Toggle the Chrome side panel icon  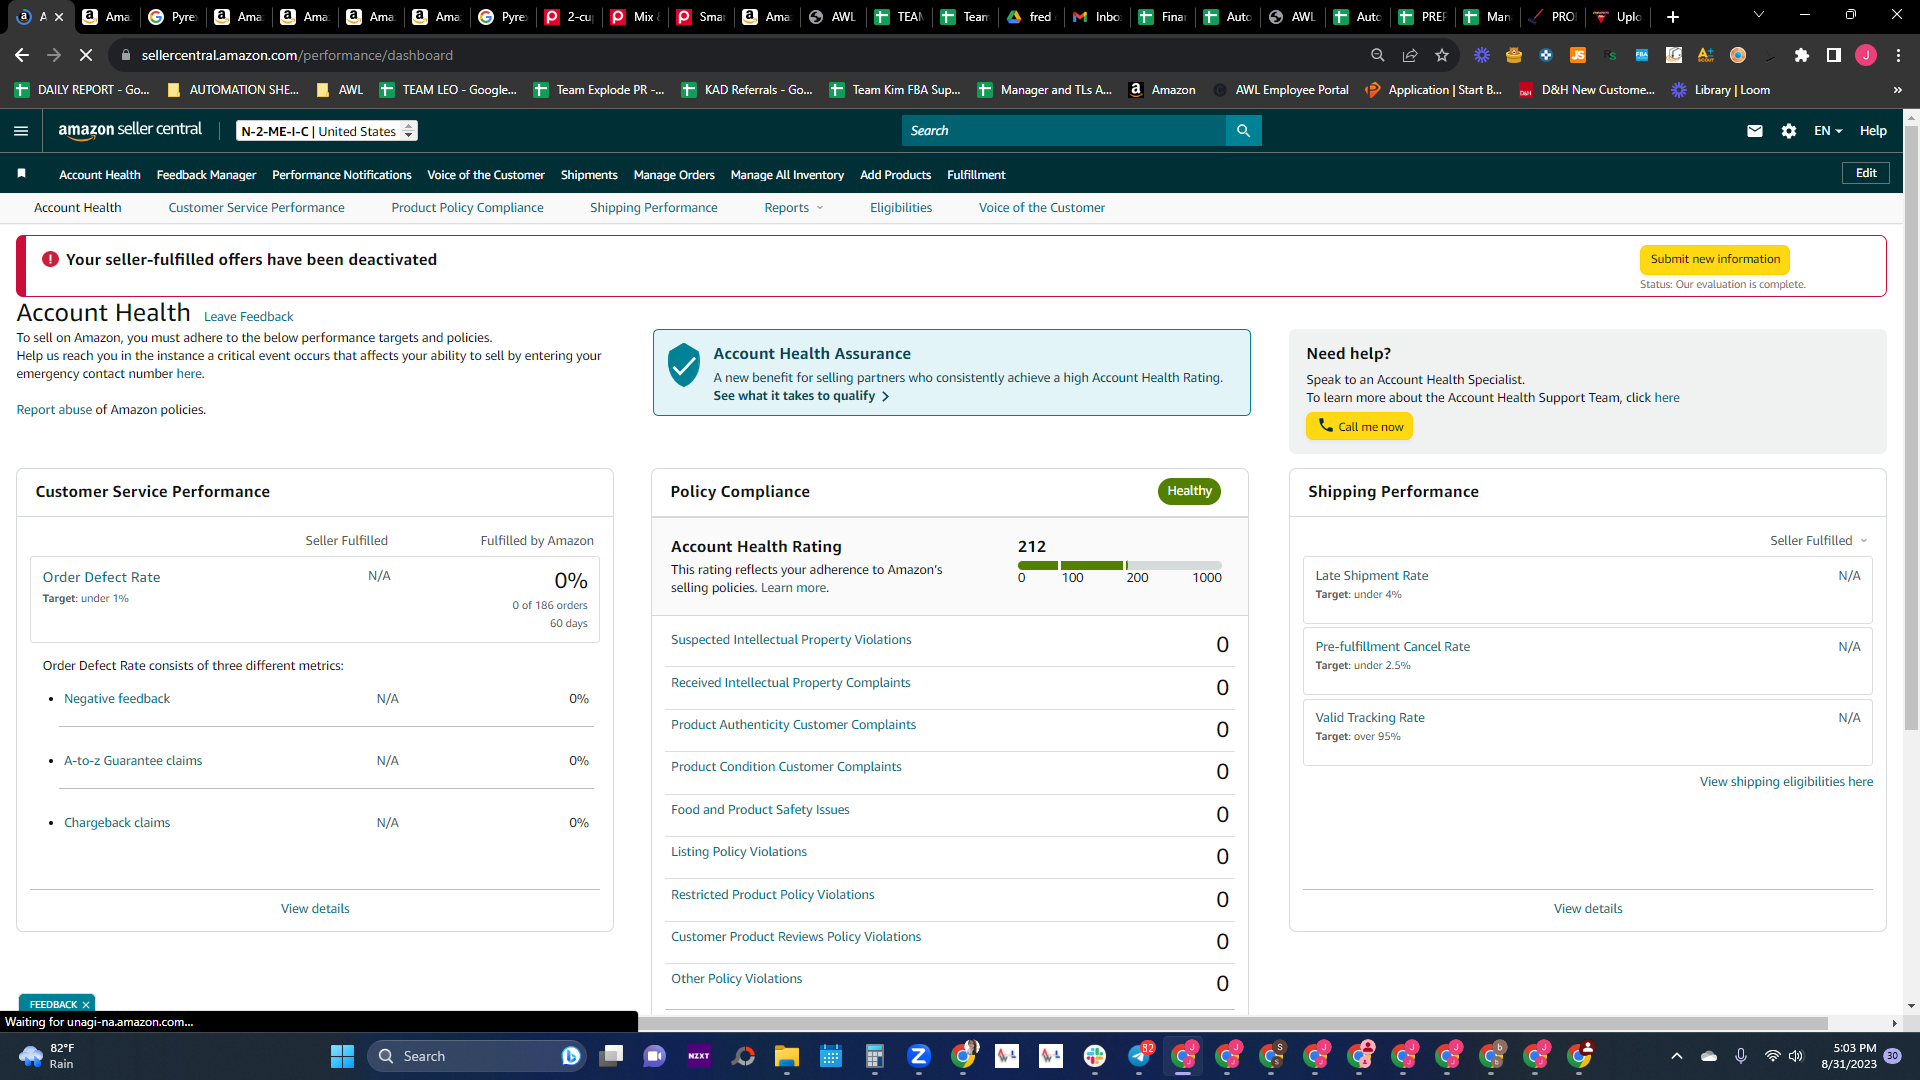(1834, 55)
